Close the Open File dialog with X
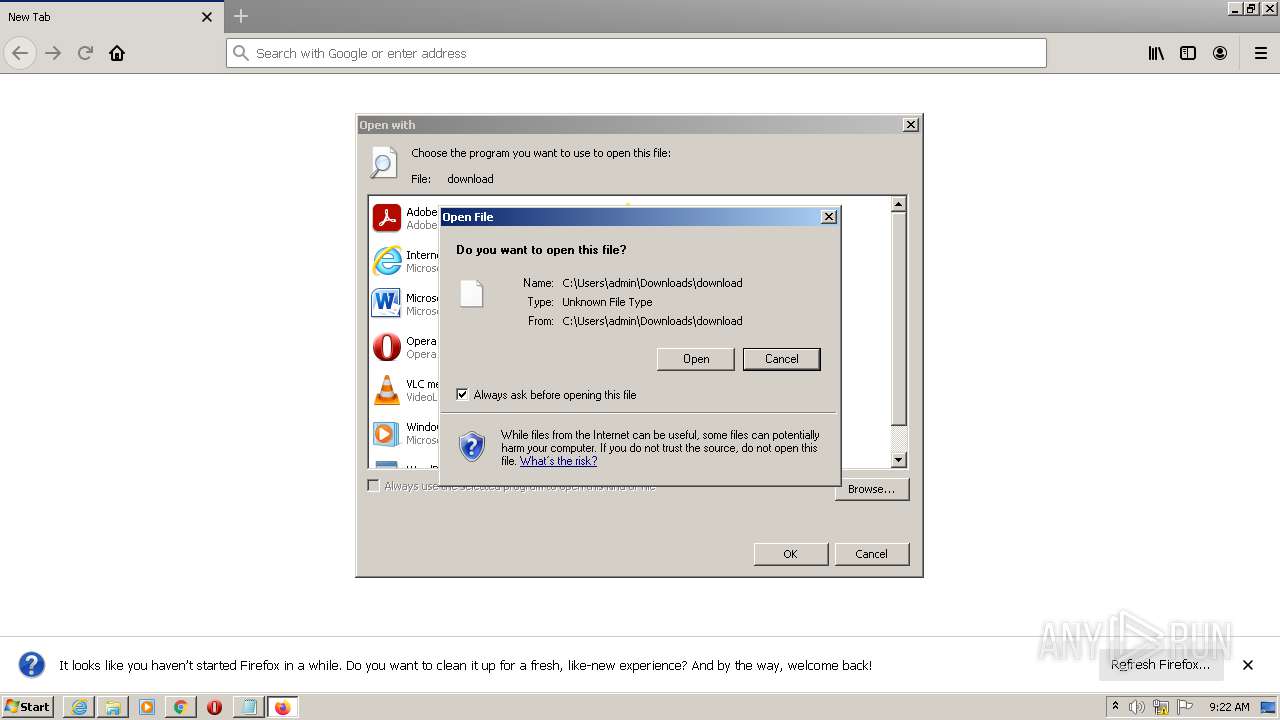 pos(829,217)
